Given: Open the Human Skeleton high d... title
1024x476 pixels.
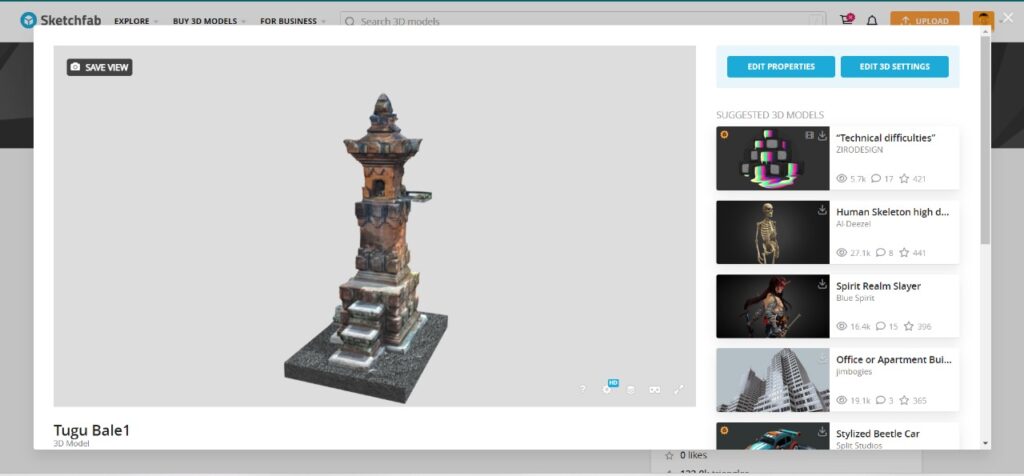Looking at the screenshot, I should [x=893, y=212].
